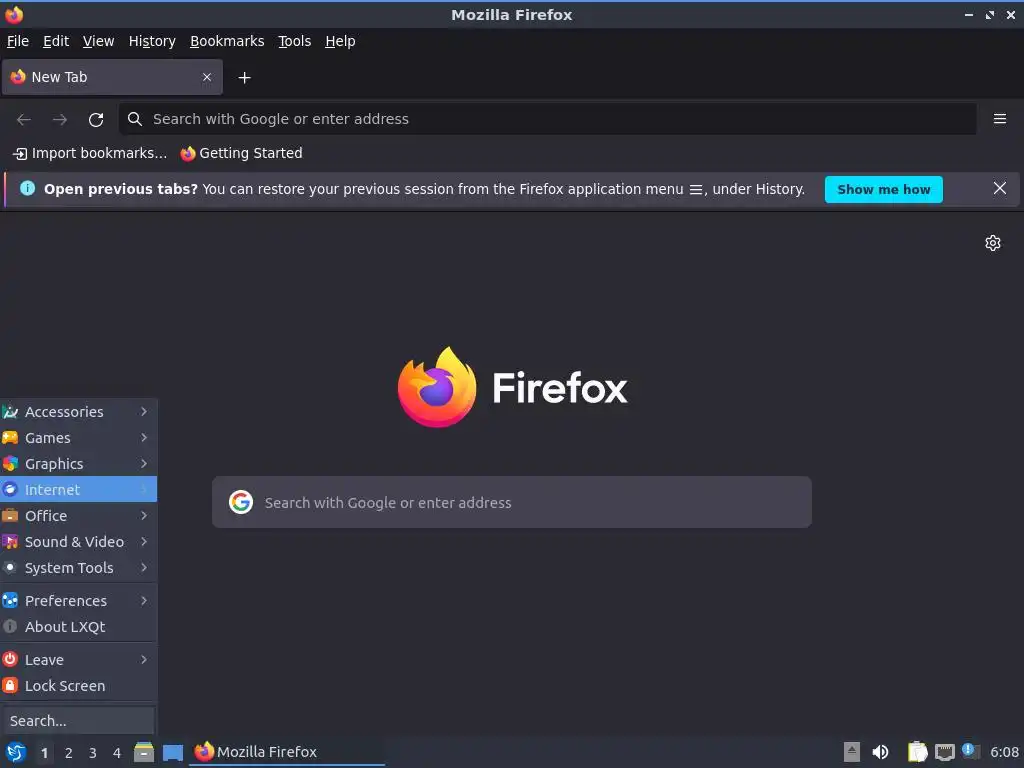The width and height of the screenshot is (1024, 768).
Task: Click the 6:08 clock in the panel
Action: (x=1004, y=752)
